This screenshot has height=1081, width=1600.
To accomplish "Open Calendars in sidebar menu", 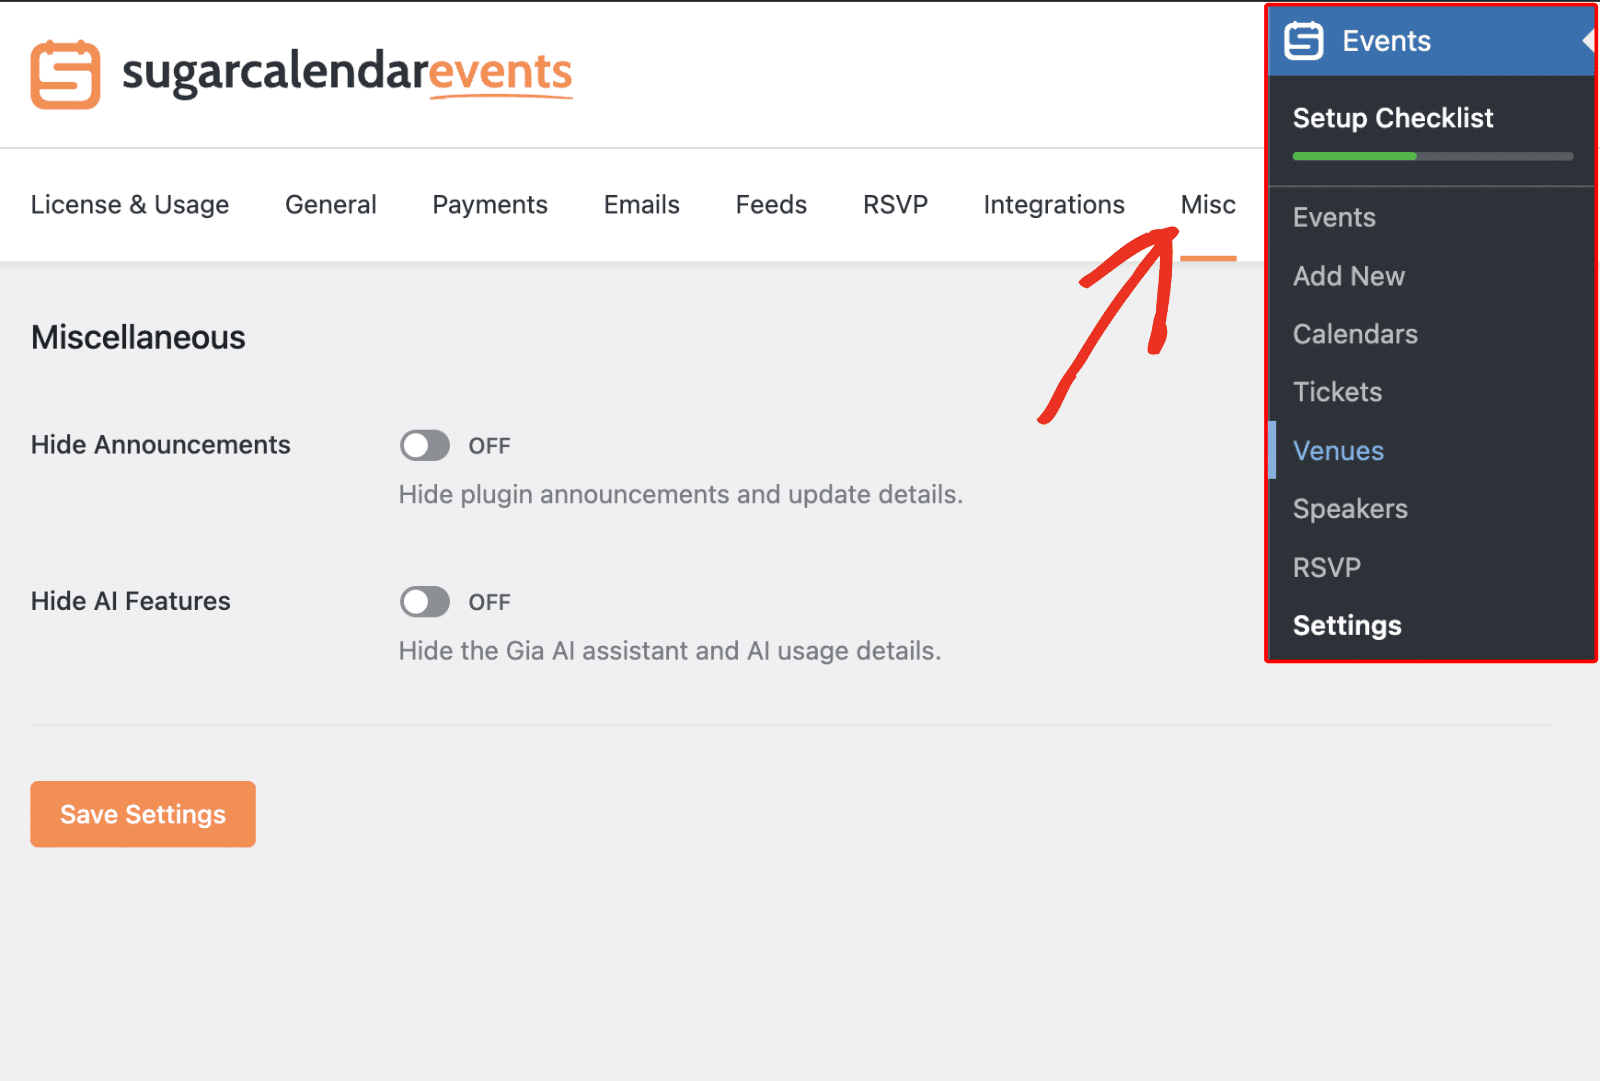I will coord(1355,334).
